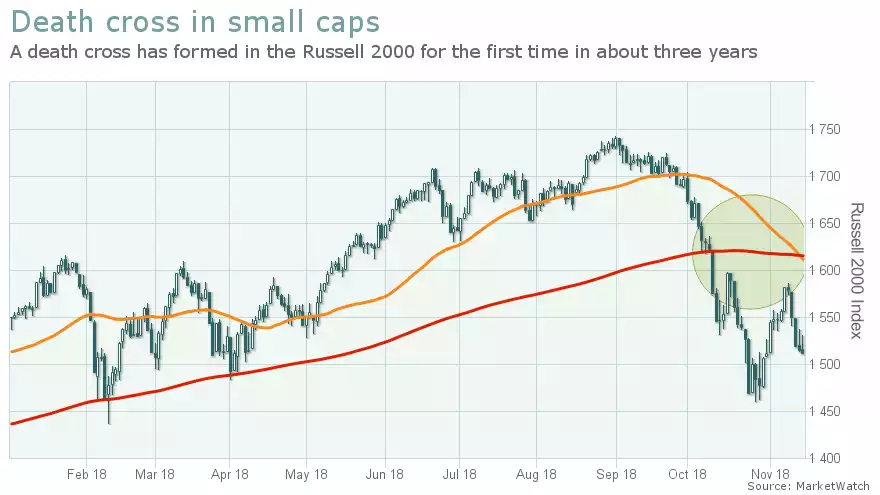Click the 'Death cross in small caps' title
Image resolution: width=880 pixels, height=495 pixels.
[x=195, y=22]
